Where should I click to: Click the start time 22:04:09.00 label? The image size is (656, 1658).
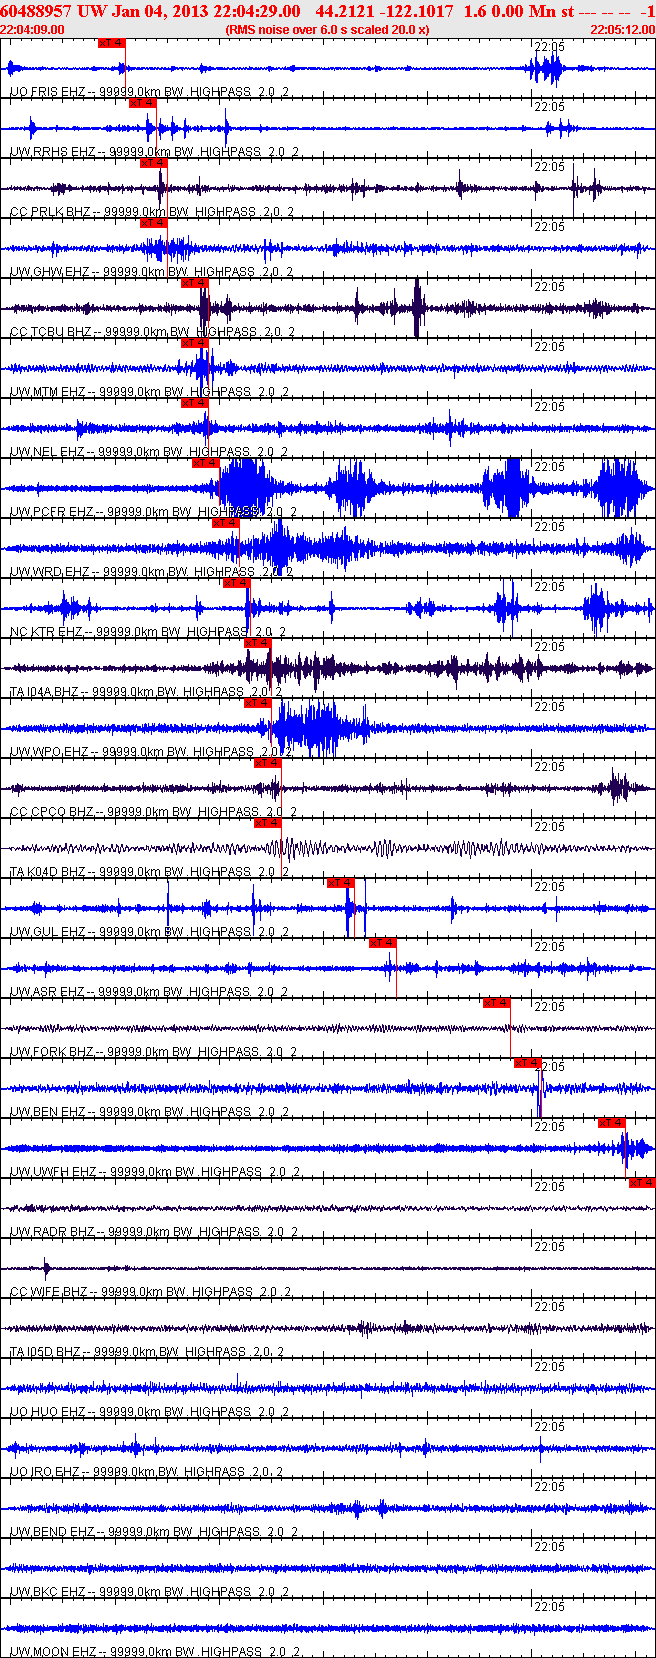pos(32,30)
